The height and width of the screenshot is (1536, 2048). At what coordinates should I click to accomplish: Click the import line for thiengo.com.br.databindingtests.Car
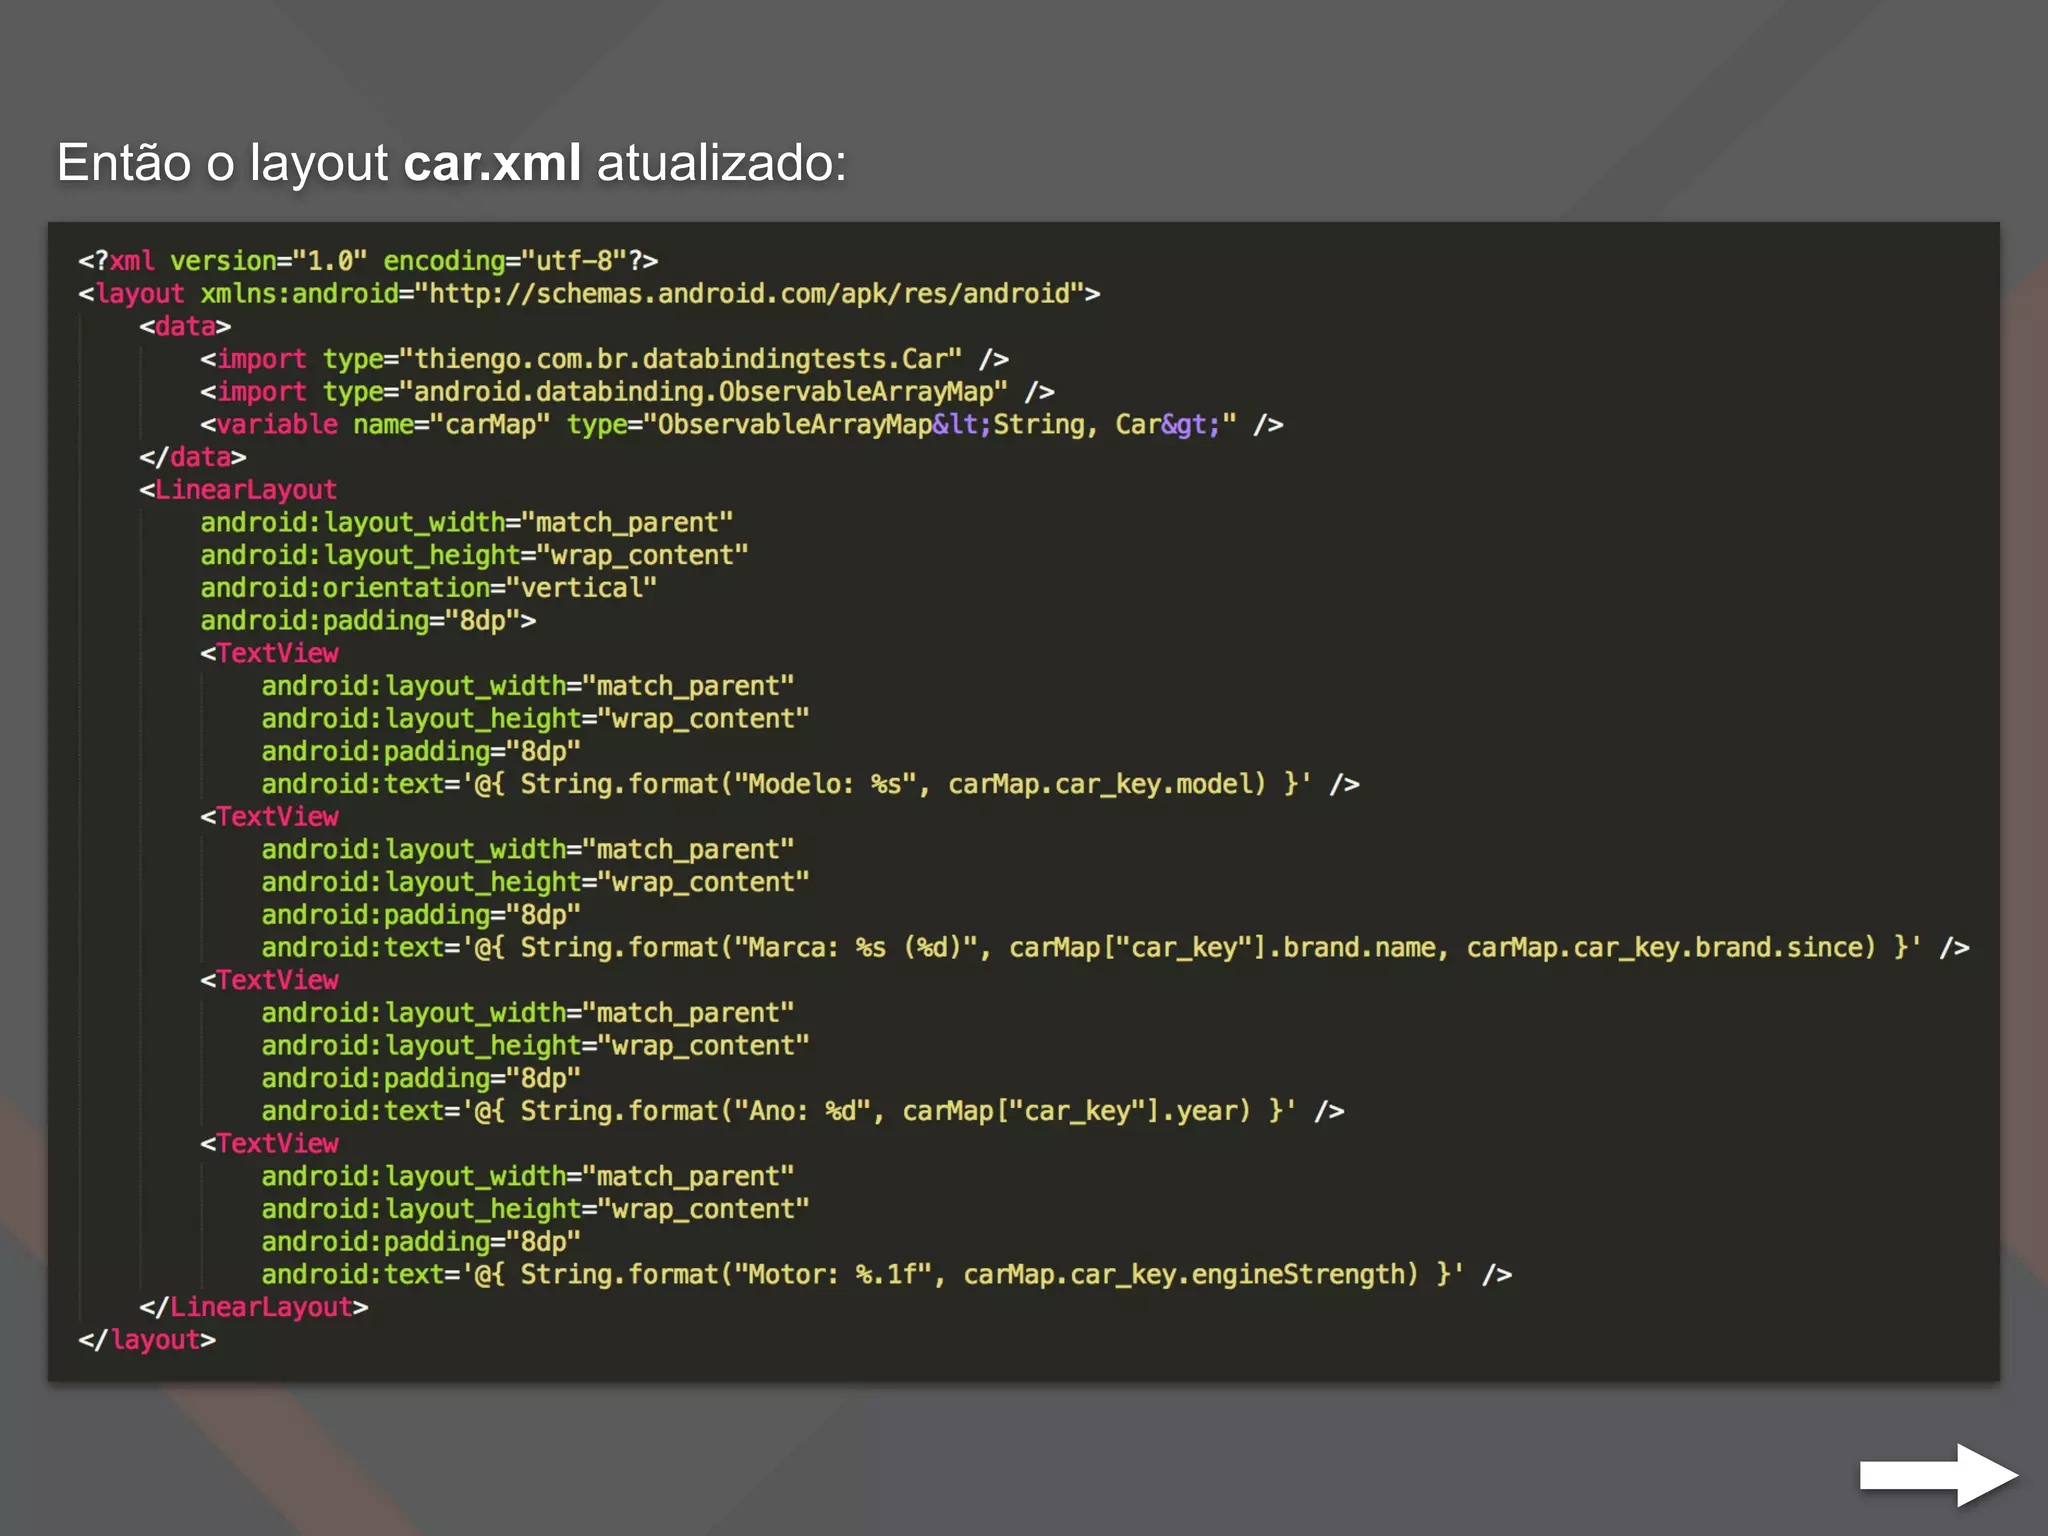point(604,359)
